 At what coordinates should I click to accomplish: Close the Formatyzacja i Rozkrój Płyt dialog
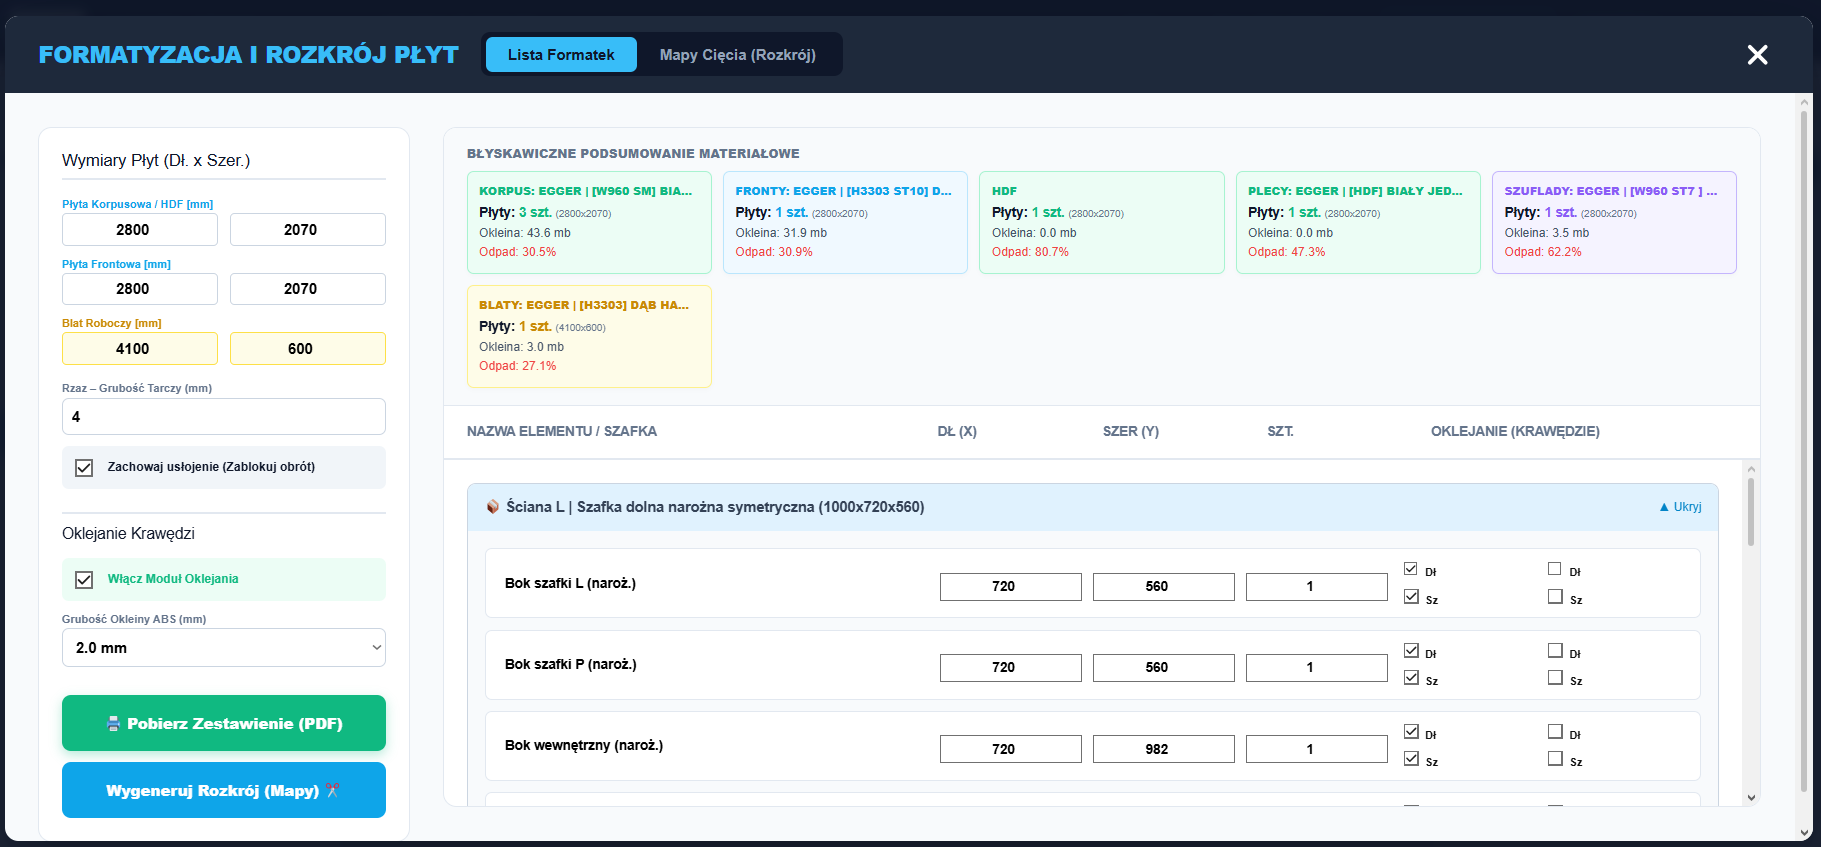(1757, 55)
